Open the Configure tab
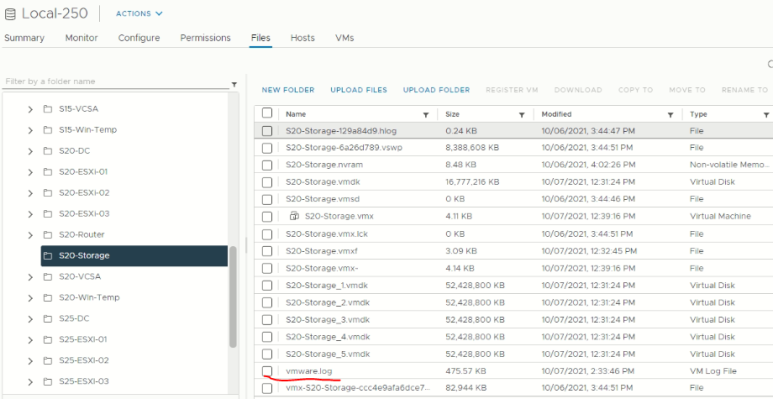 [x=139, y=38]
